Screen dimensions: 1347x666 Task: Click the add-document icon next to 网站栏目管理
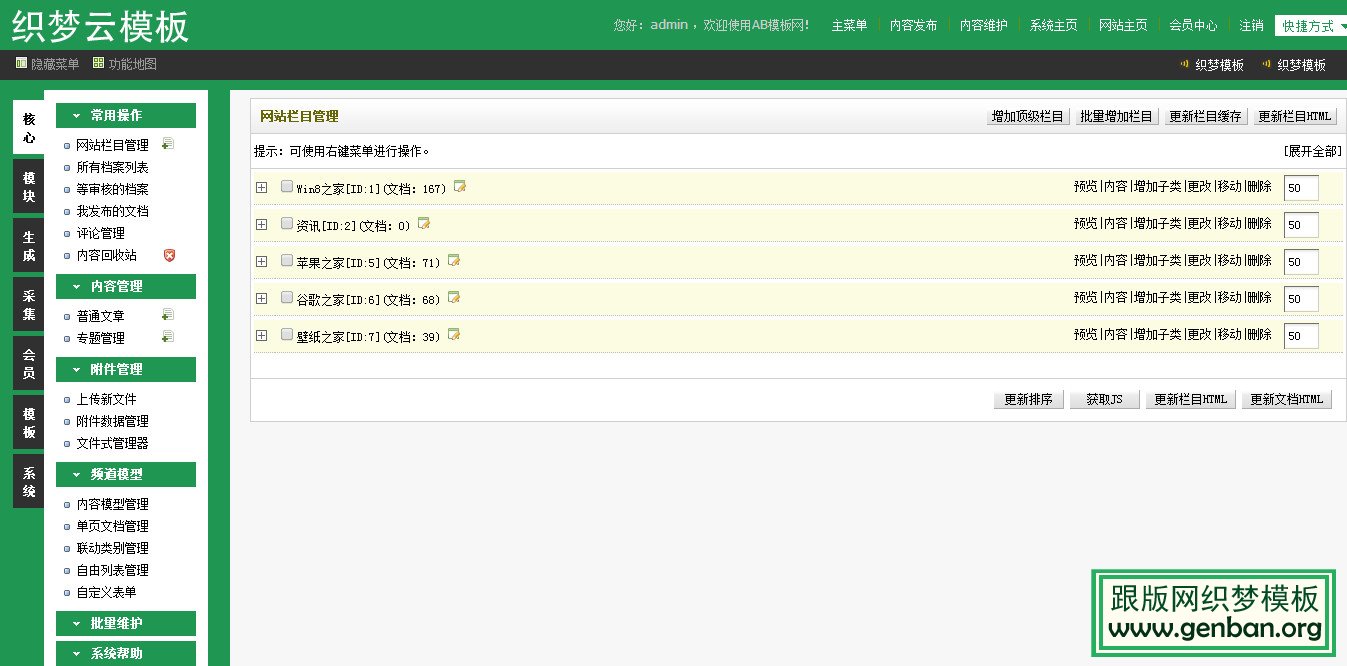168,142
